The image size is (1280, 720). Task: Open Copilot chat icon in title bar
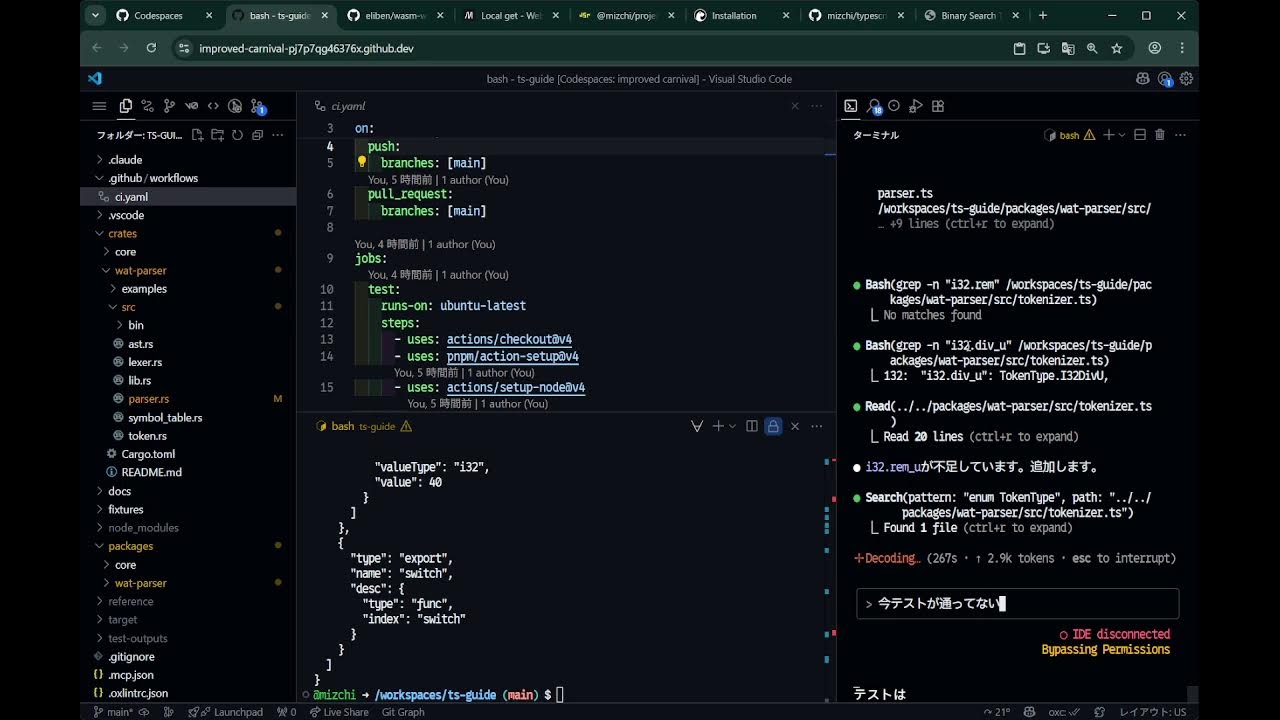(x=1143, y=79)
